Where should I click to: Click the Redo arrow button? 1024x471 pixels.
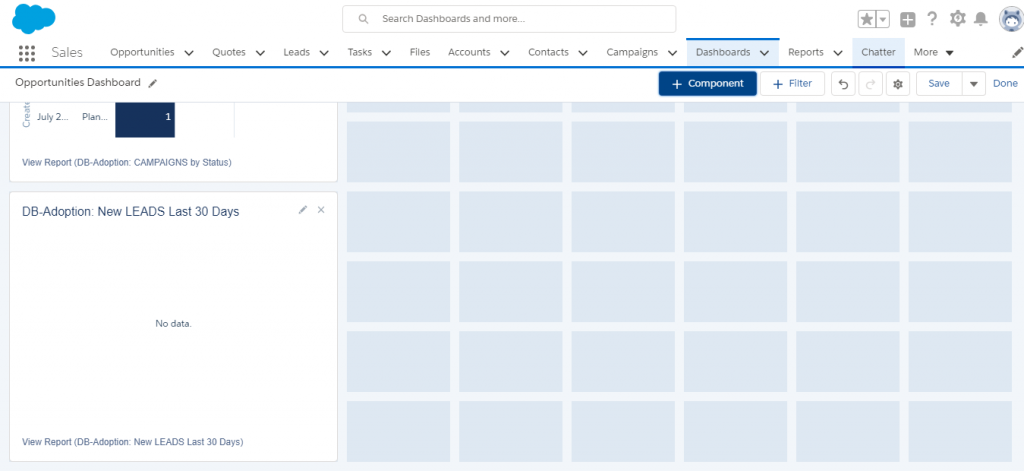871,84
